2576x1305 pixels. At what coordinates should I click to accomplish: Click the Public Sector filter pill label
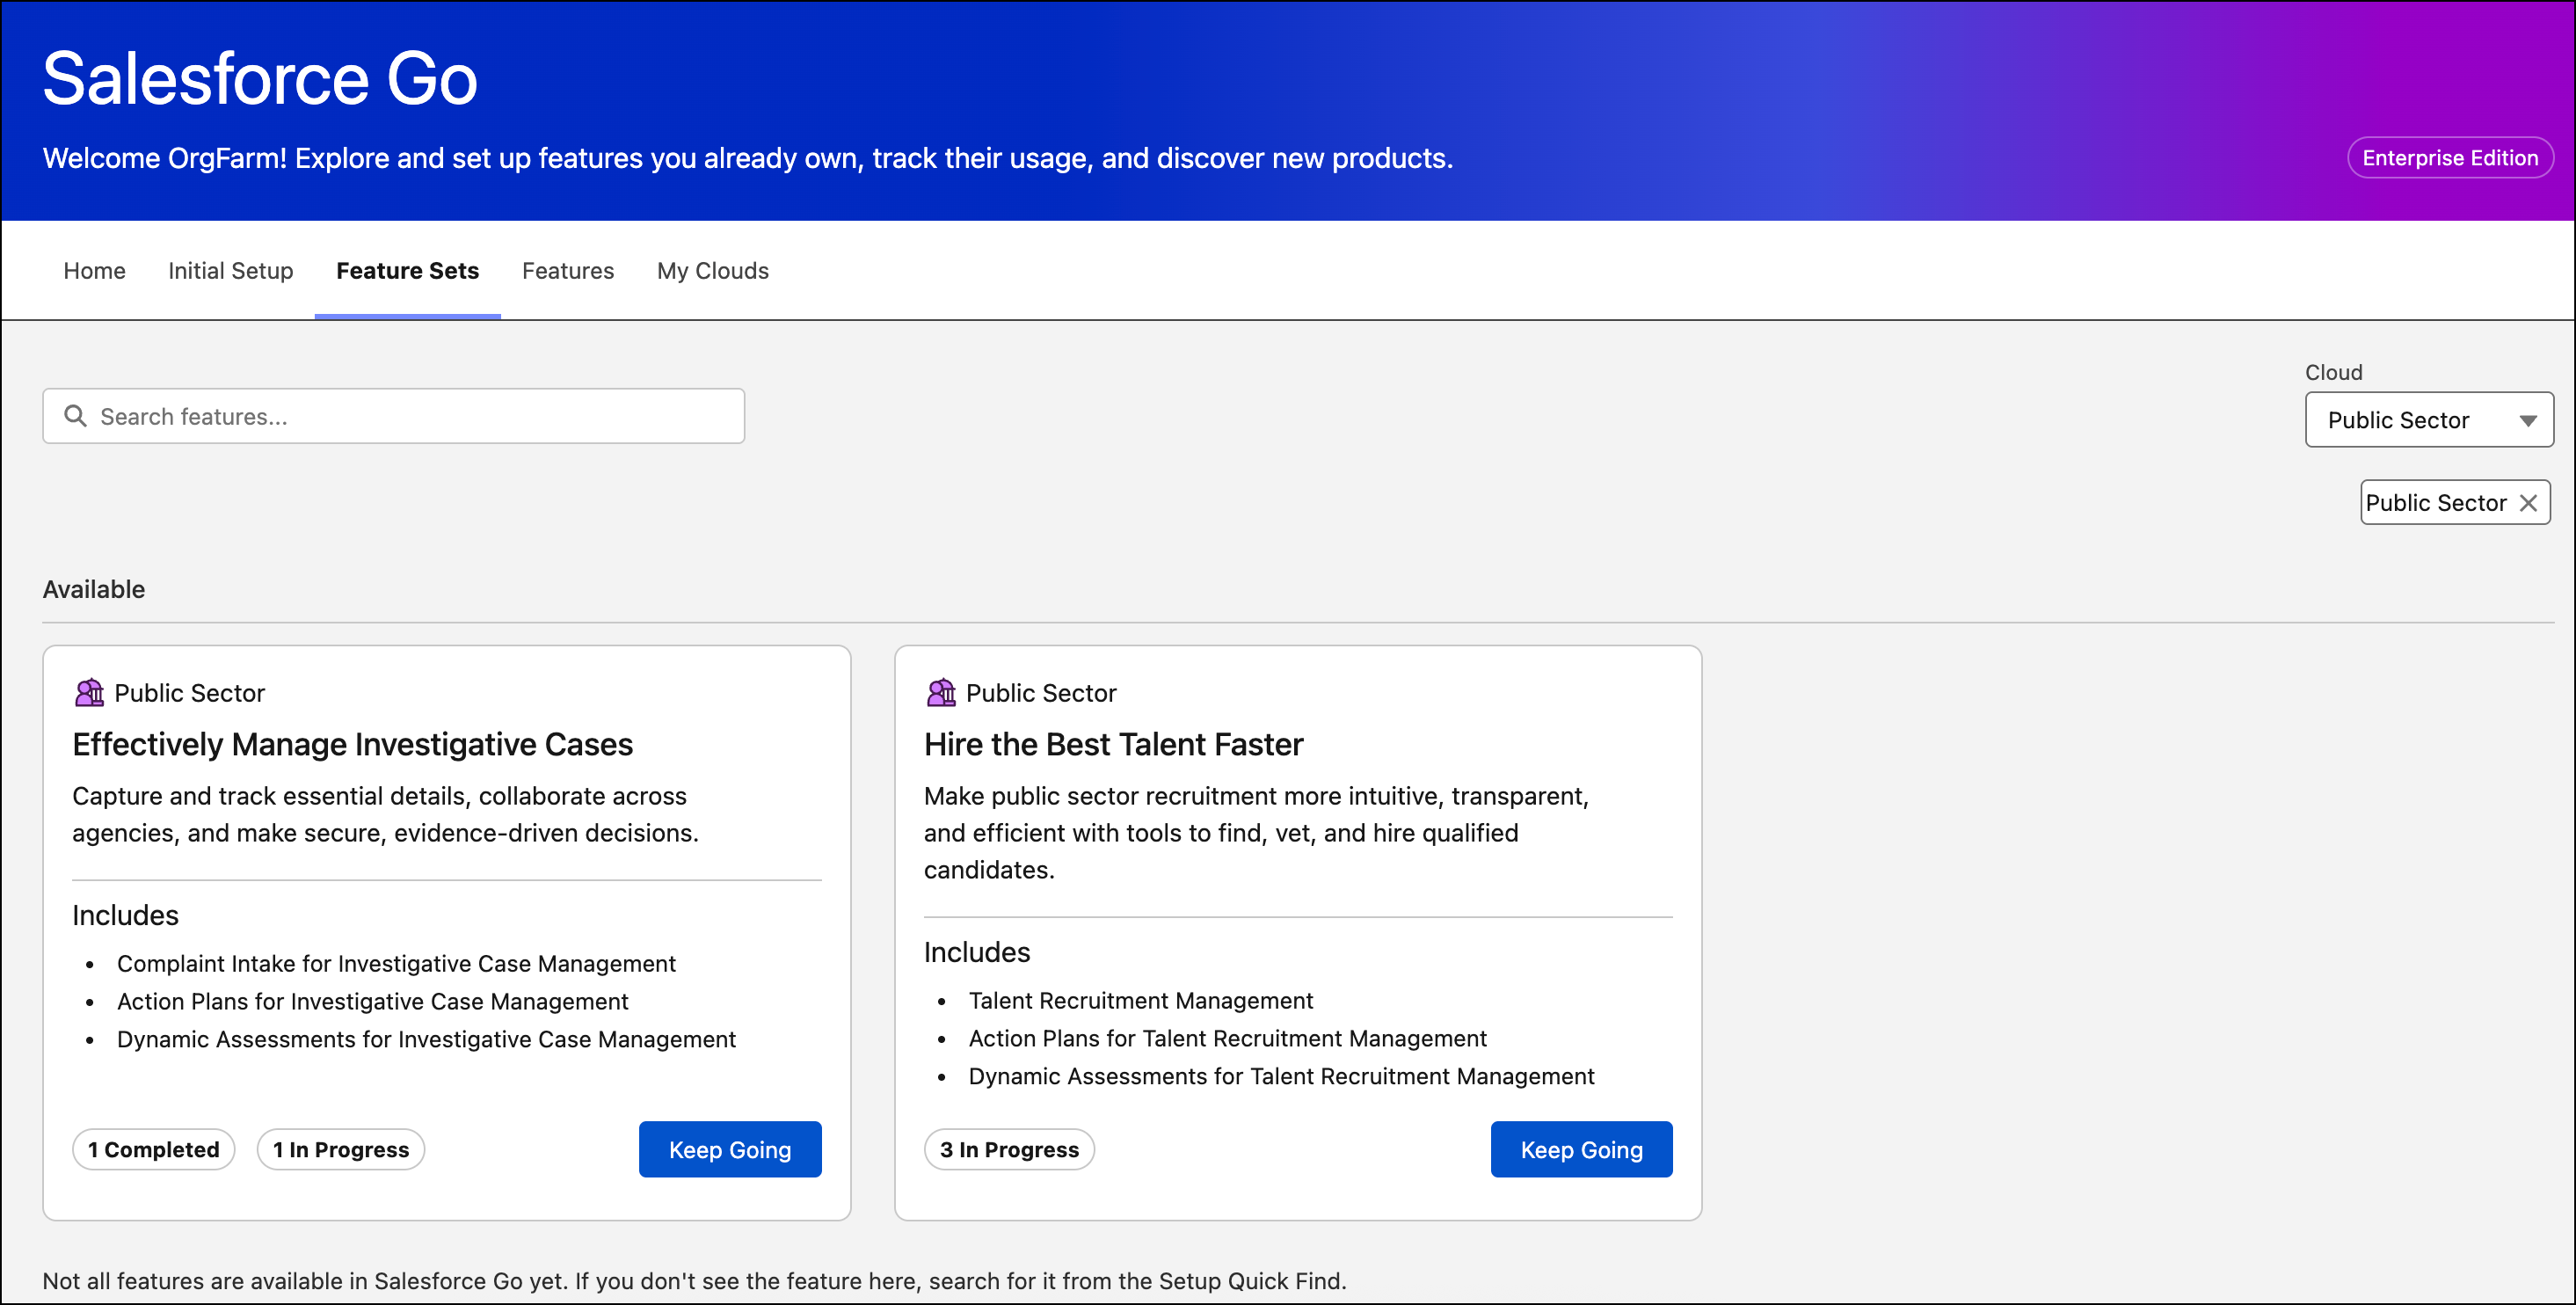pyautogui.click(x=2436, y=503)
